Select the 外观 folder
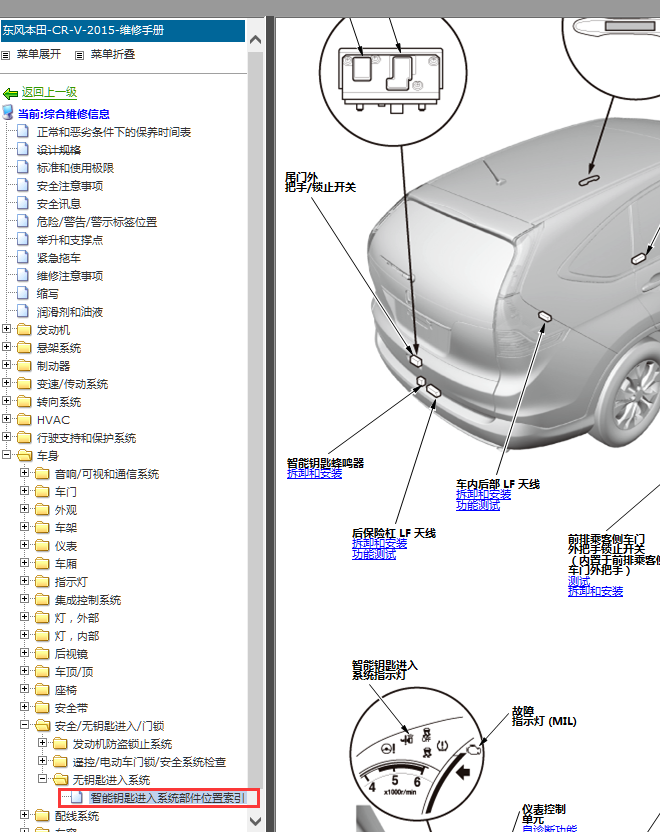 (66, 510)
